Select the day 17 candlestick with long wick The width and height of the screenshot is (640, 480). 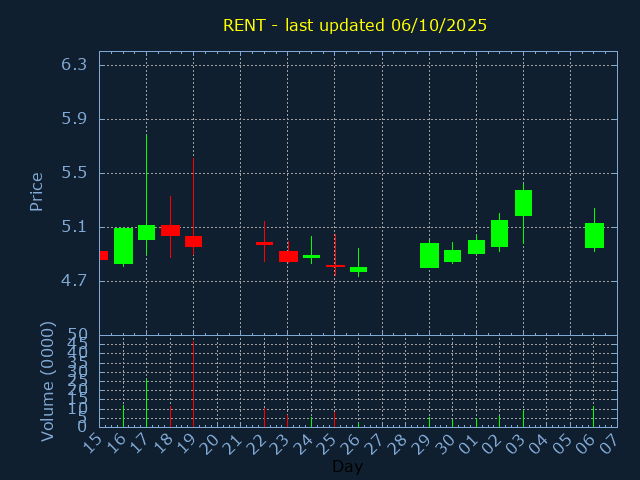(x=146, y=232)
